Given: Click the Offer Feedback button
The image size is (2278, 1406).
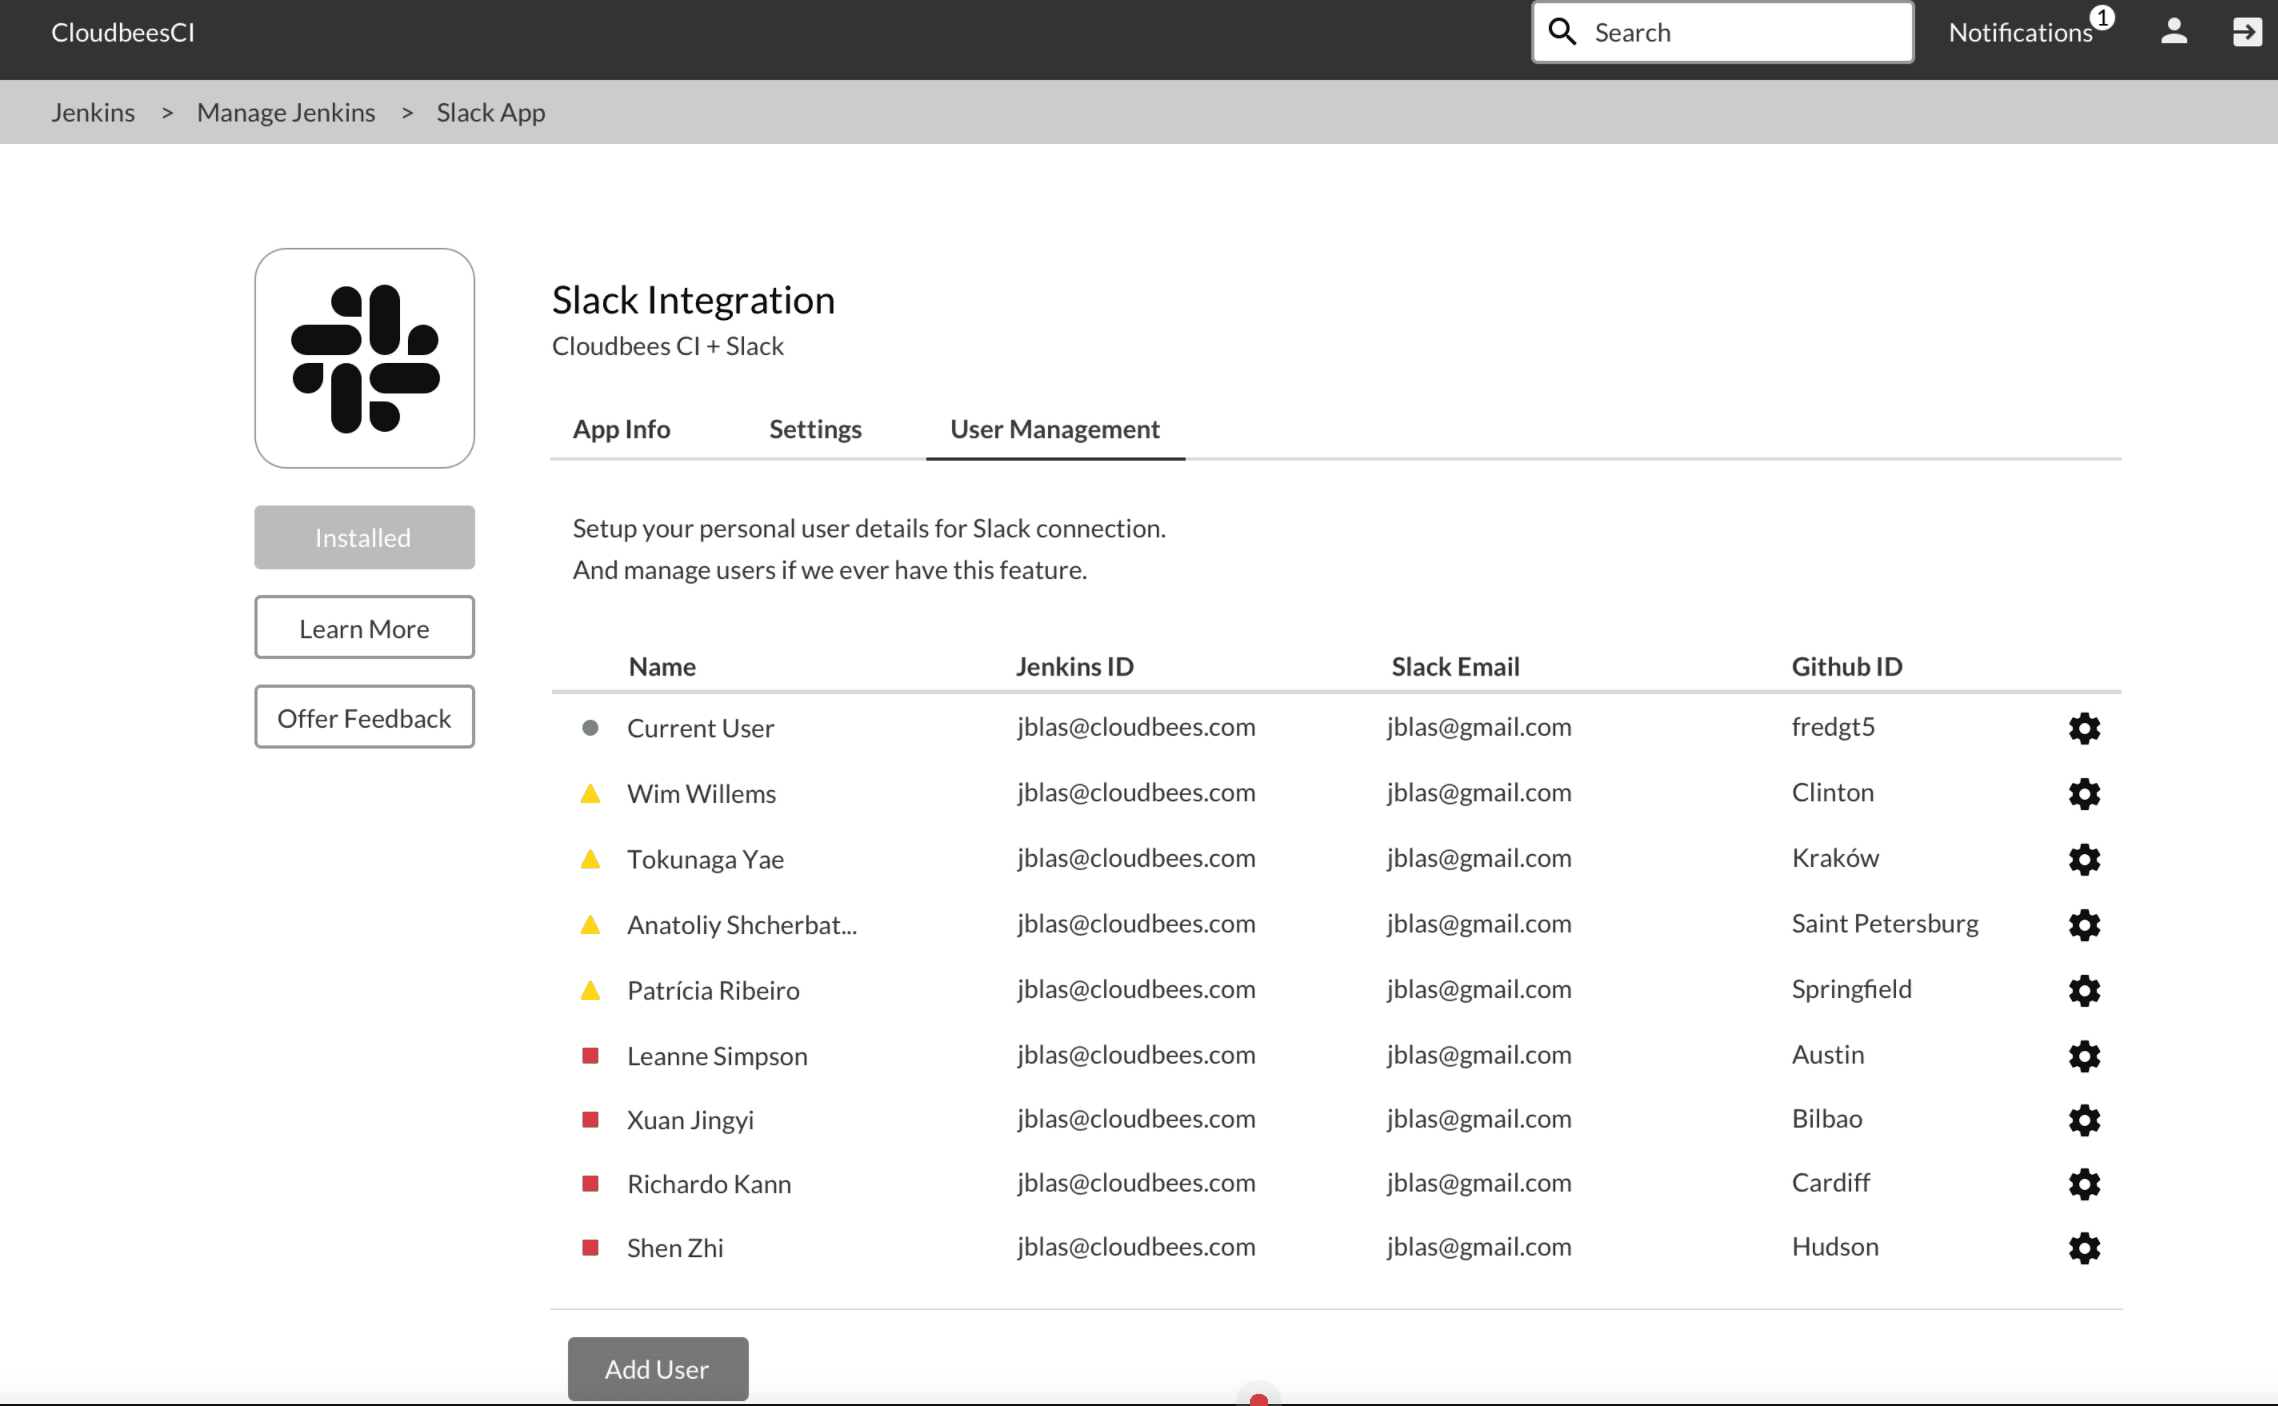Looking at the screenshot, I should click(x=364, y=717).
